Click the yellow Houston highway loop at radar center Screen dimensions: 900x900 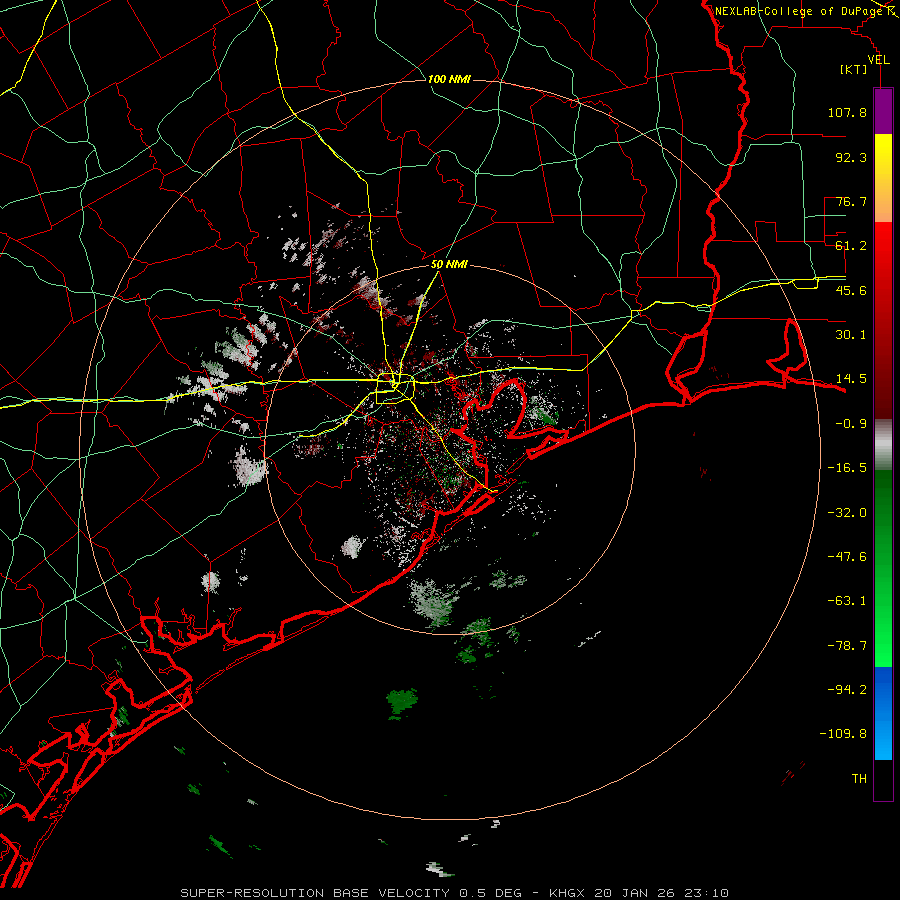395,389
